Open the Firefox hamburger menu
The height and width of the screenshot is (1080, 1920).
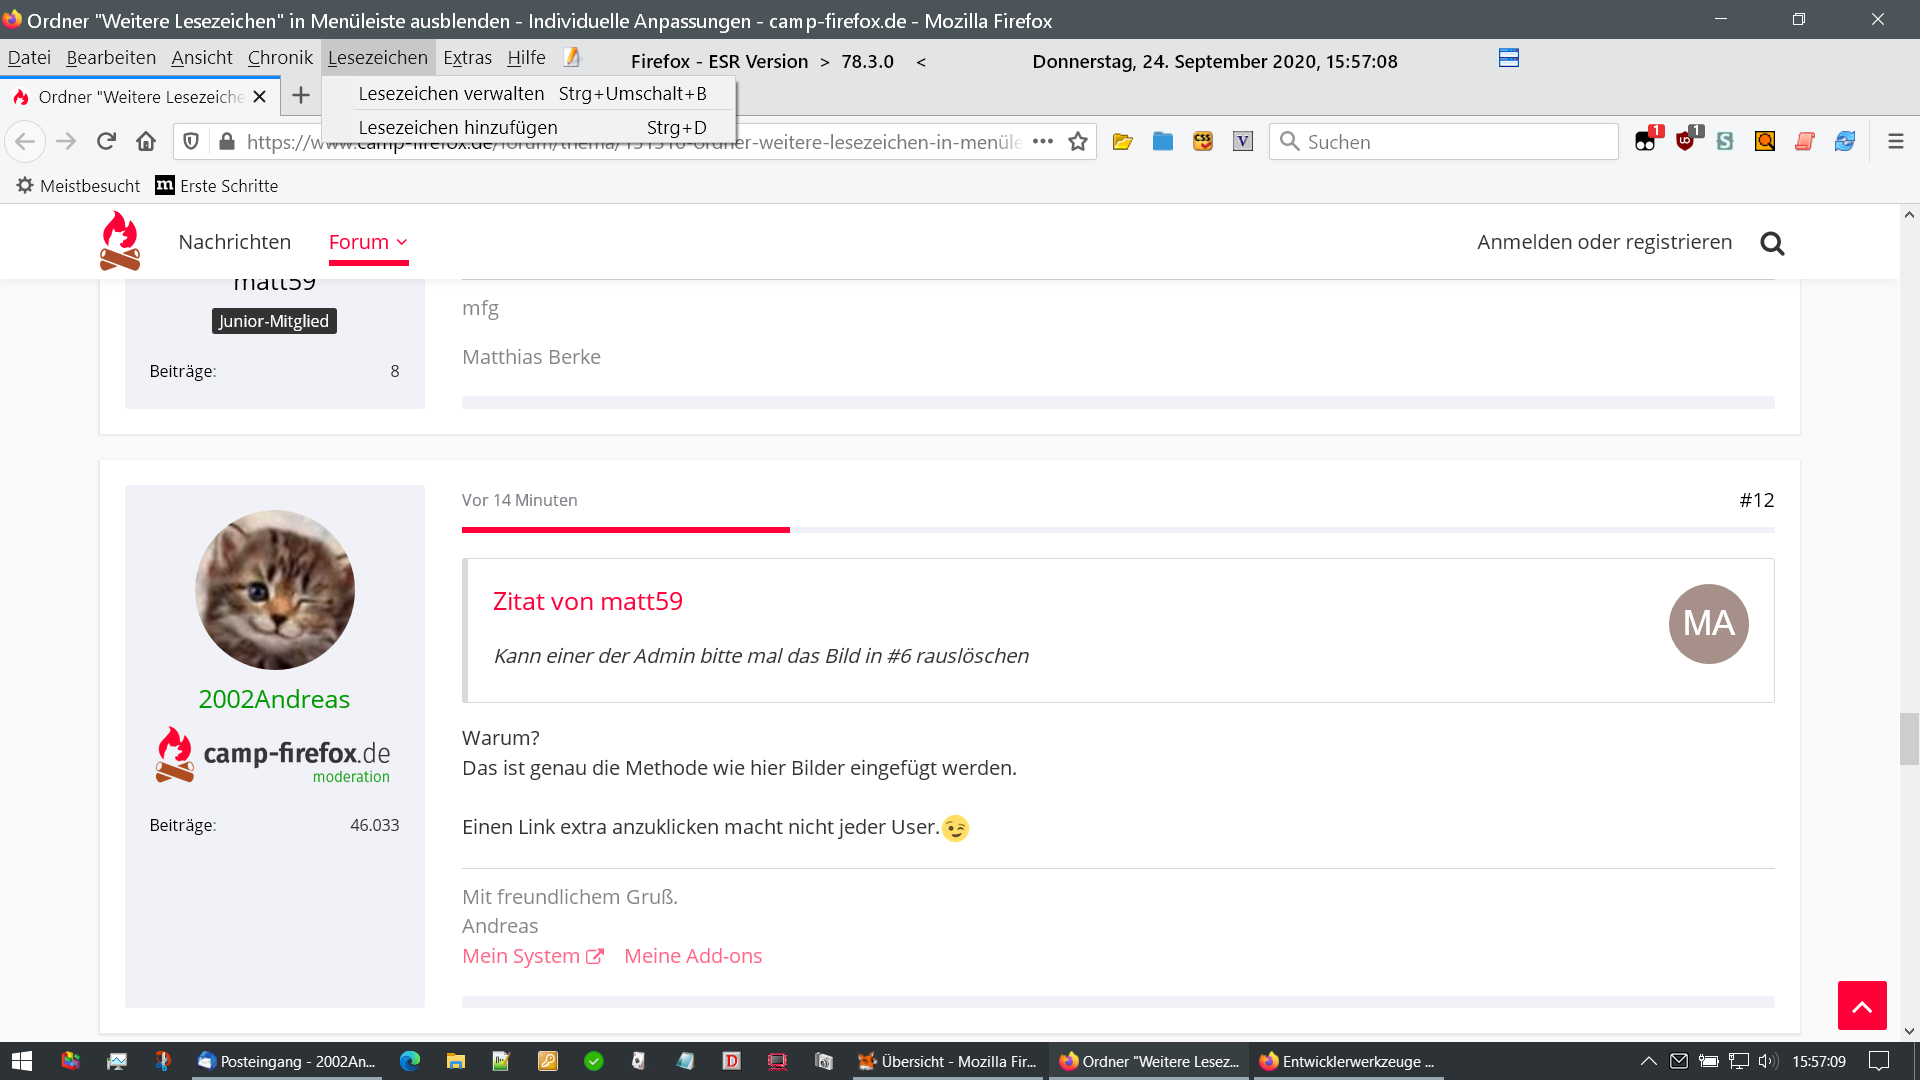click(1895, 142)
